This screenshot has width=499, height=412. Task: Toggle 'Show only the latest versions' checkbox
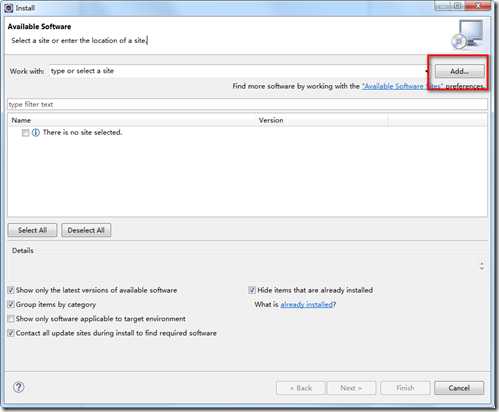pos(11,290)
